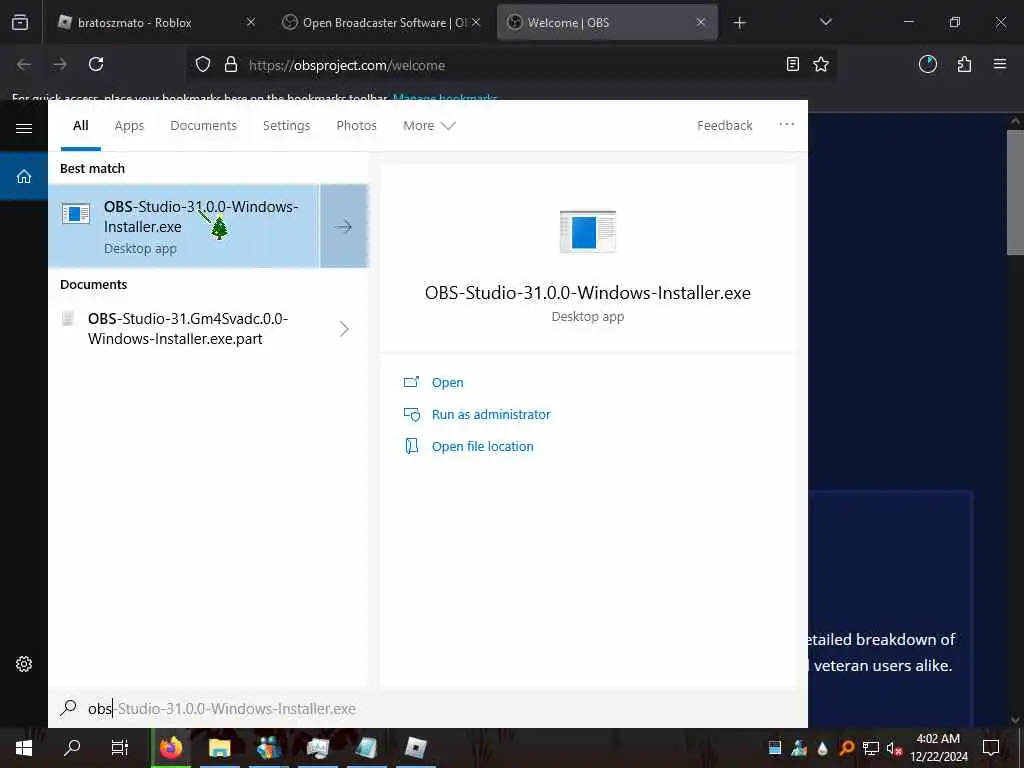Click the Feedback button
Viewport: 1024px width, 768px height.
point(724,125)
